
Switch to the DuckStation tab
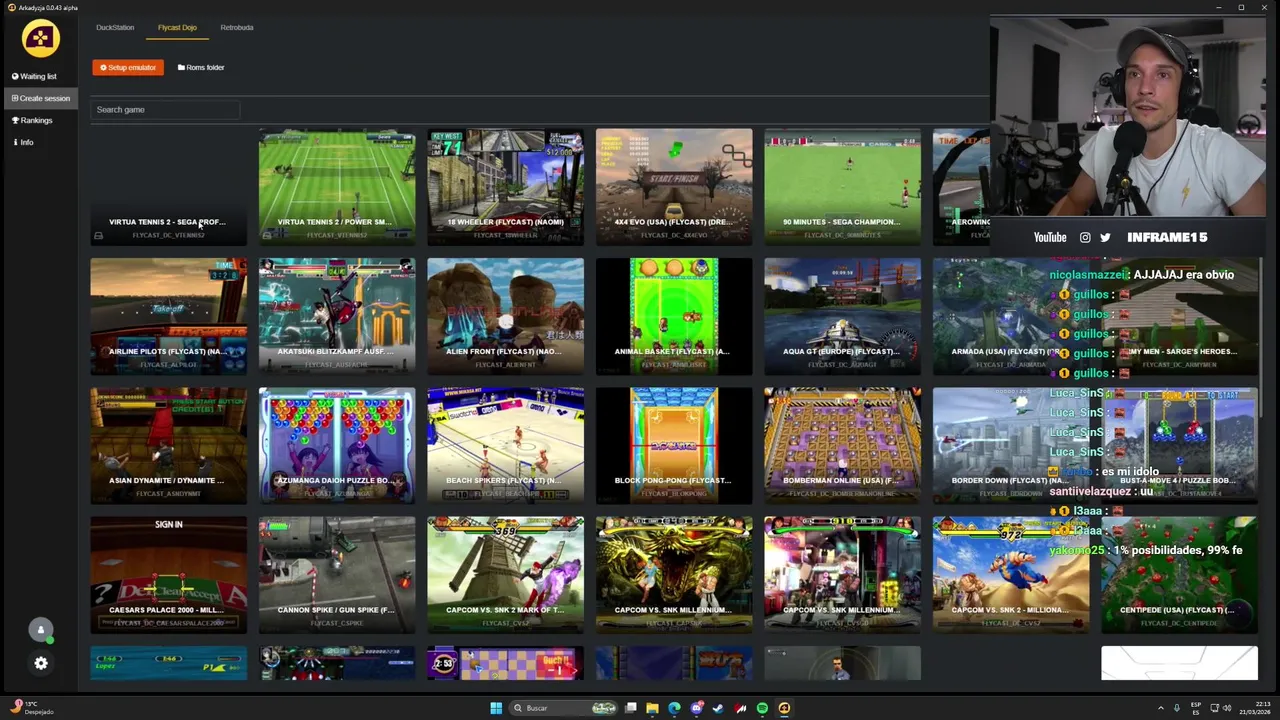click(x=115, y=27)
